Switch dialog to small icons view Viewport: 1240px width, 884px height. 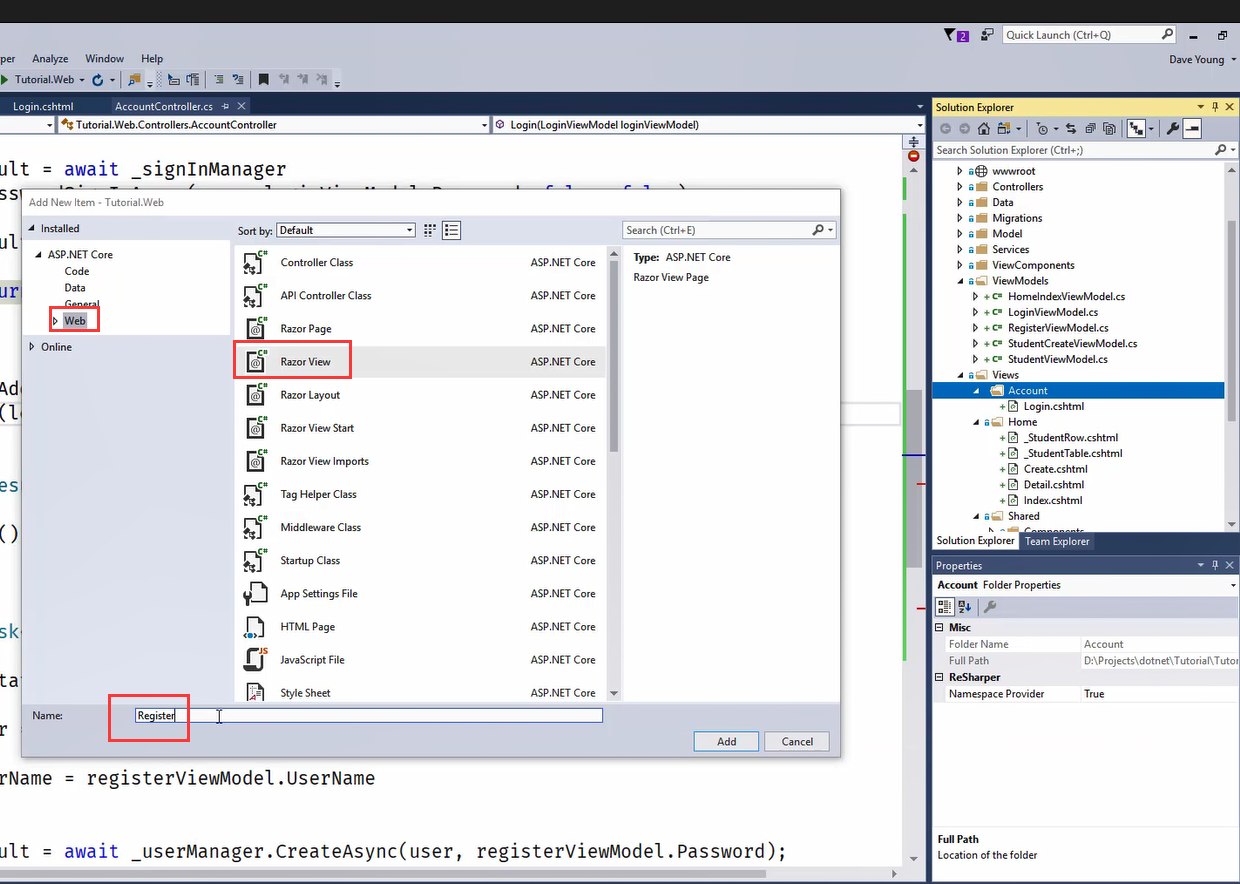point(430,230)
